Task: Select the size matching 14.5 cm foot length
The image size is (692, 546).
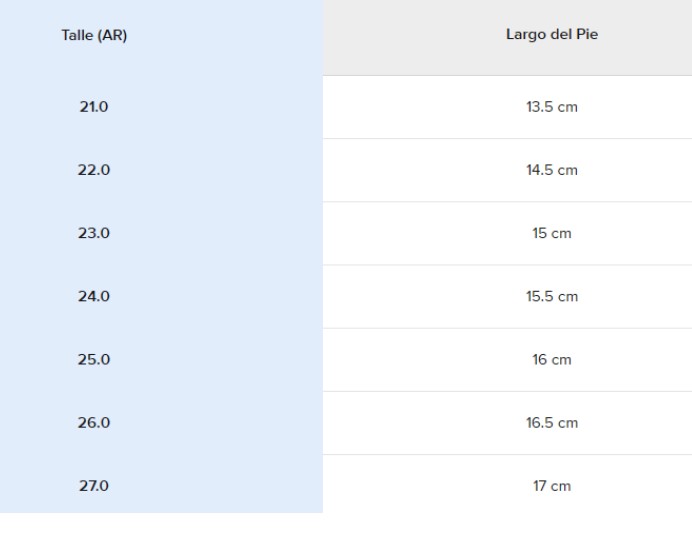Action: 94,170
